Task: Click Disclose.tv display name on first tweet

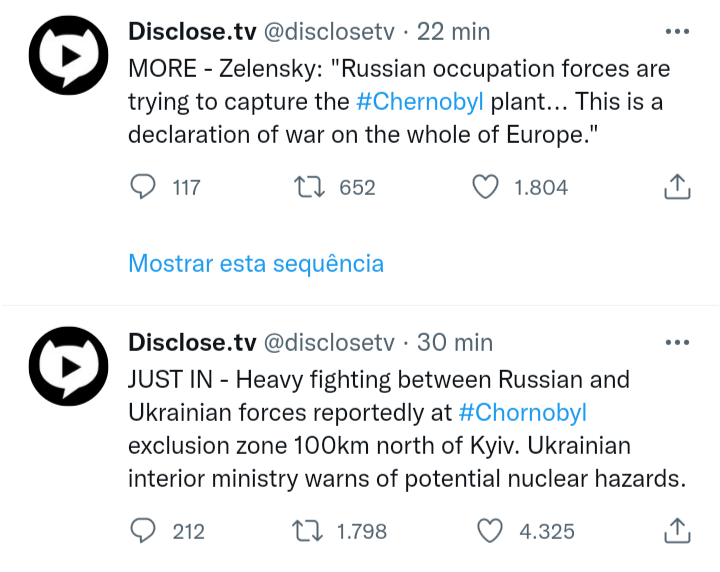Action: pyautogui.click(x=192, y=32)
